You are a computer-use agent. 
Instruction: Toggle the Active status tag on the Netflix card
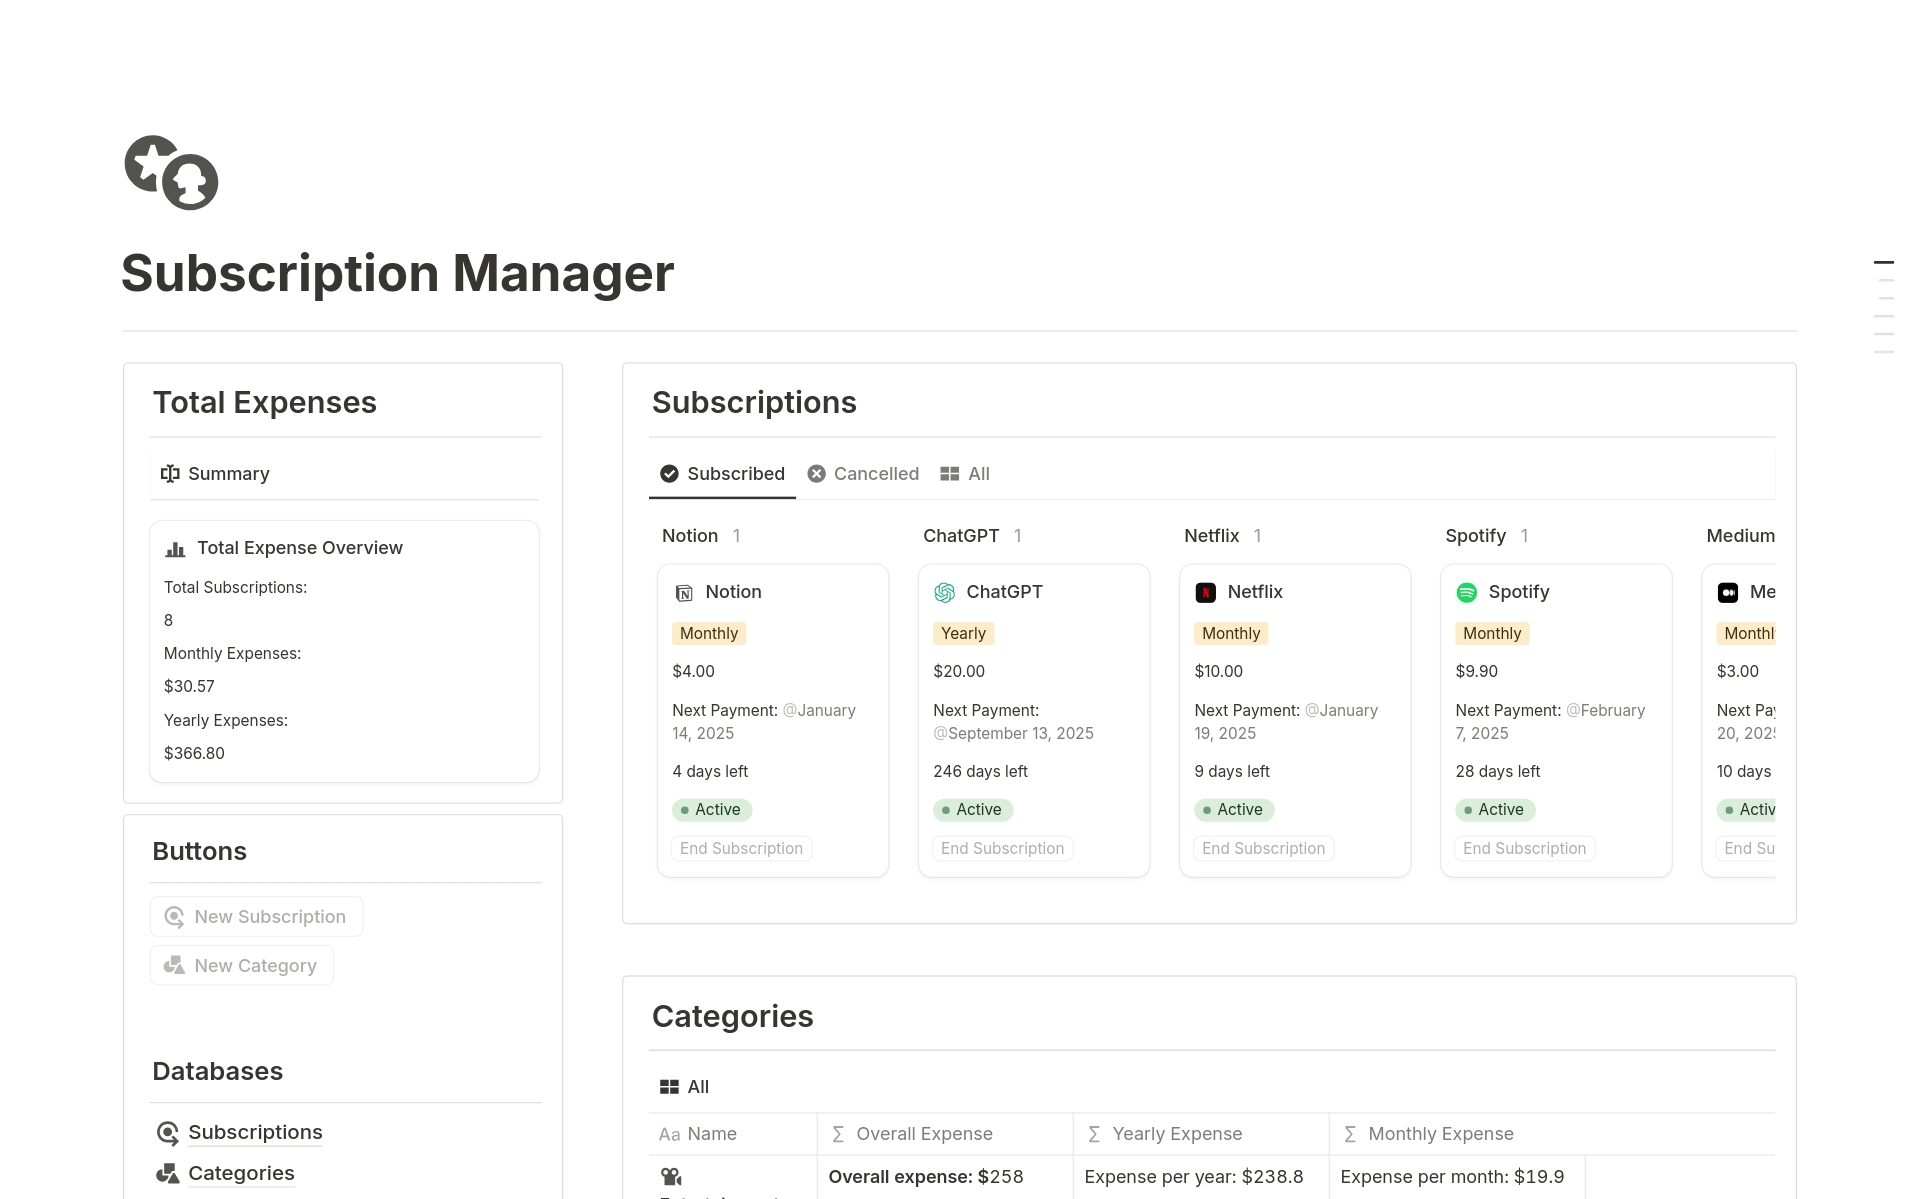[1233, 810]
